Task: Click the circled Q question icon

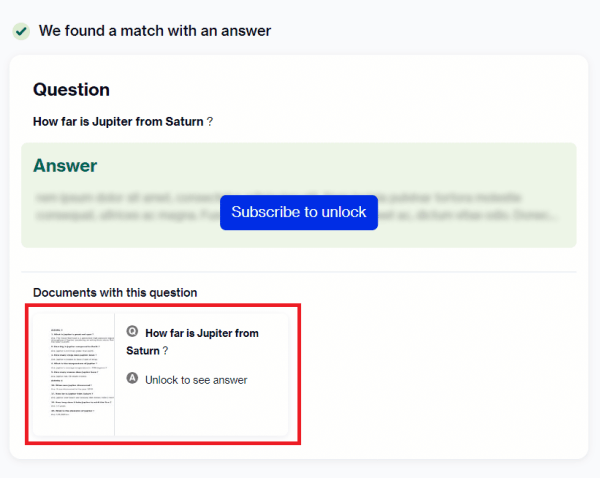Action: click(132, 331)
